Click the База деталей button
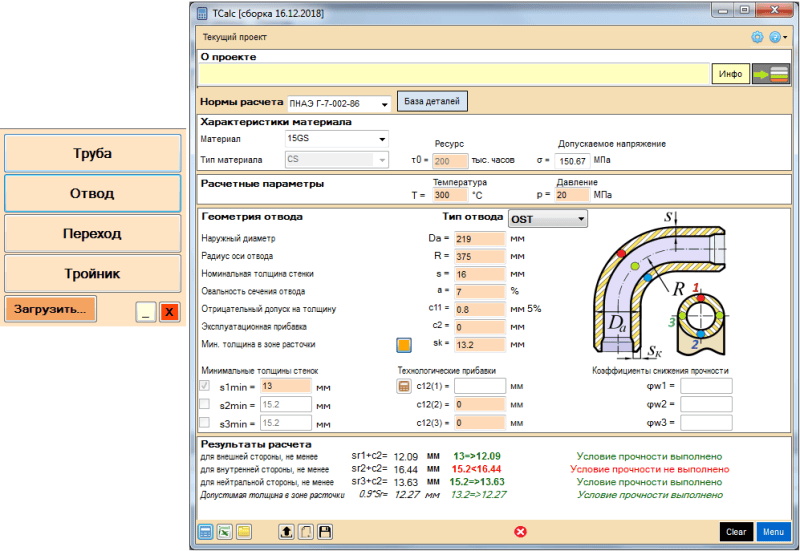This screenshot has width=800, height=551. (x=432, y=102)
